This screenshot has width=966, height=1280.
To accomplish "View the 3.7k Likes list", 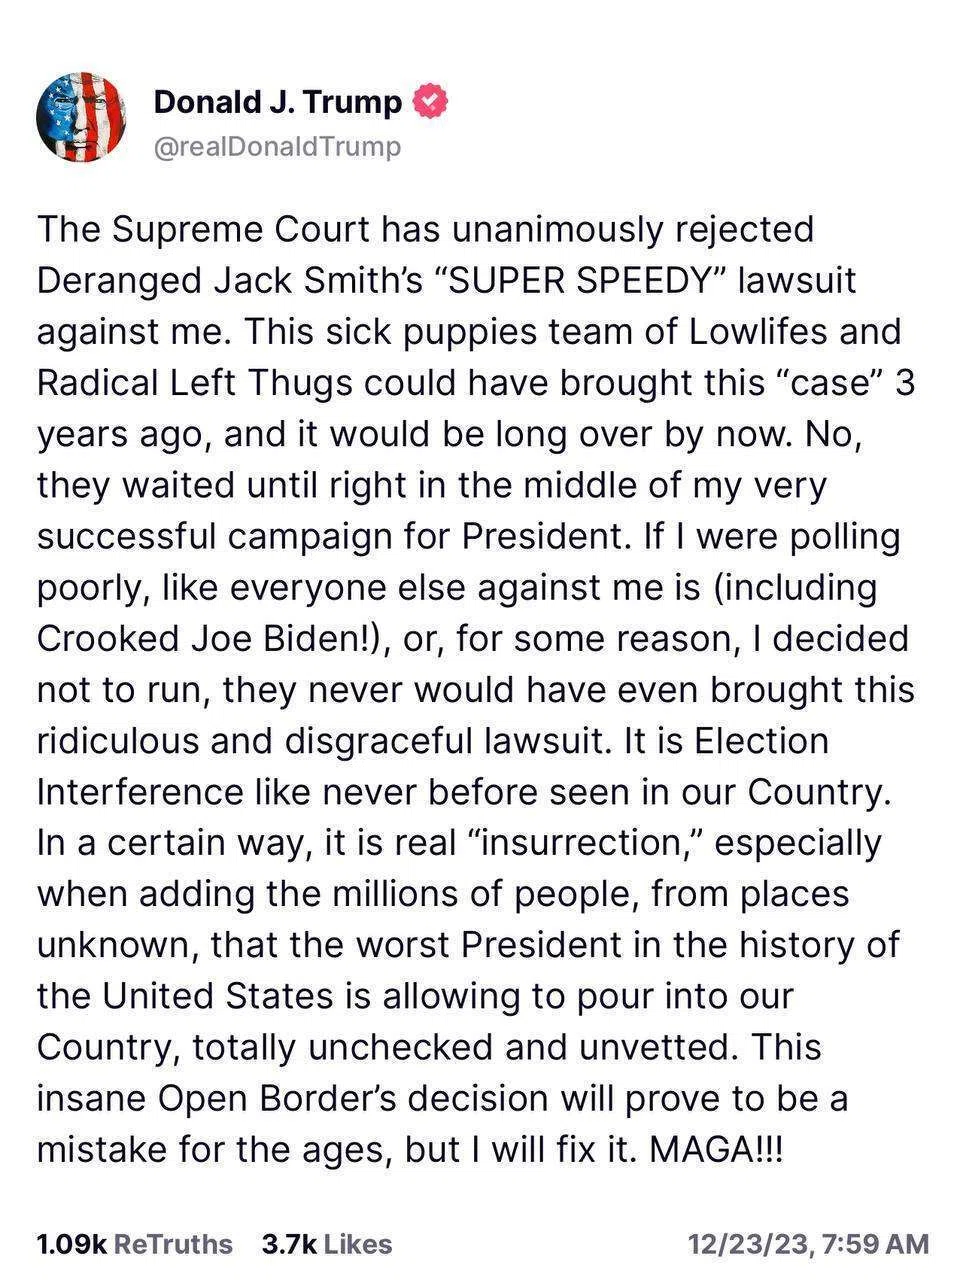I will [x=327, y=1244].
